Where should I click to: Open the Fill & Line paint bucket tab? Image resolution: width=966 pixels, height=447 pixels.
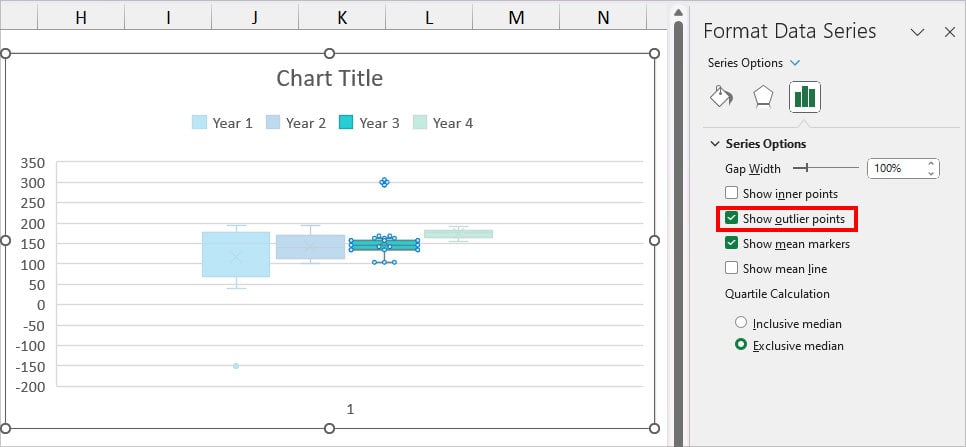coord(721,97)
